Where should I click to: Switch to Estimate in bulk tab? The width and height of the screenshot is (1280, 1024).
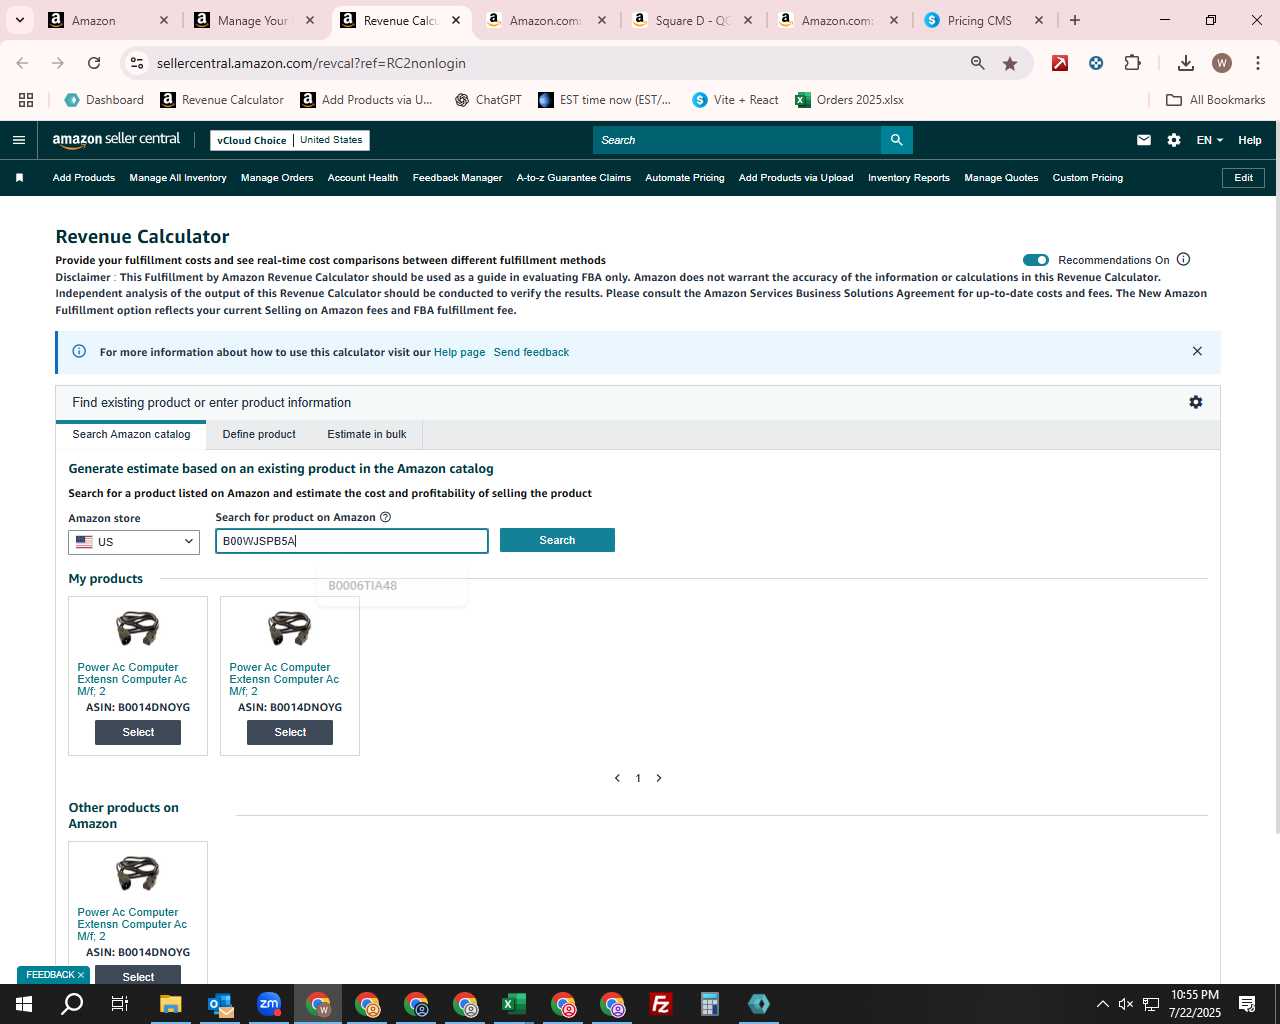367,434
